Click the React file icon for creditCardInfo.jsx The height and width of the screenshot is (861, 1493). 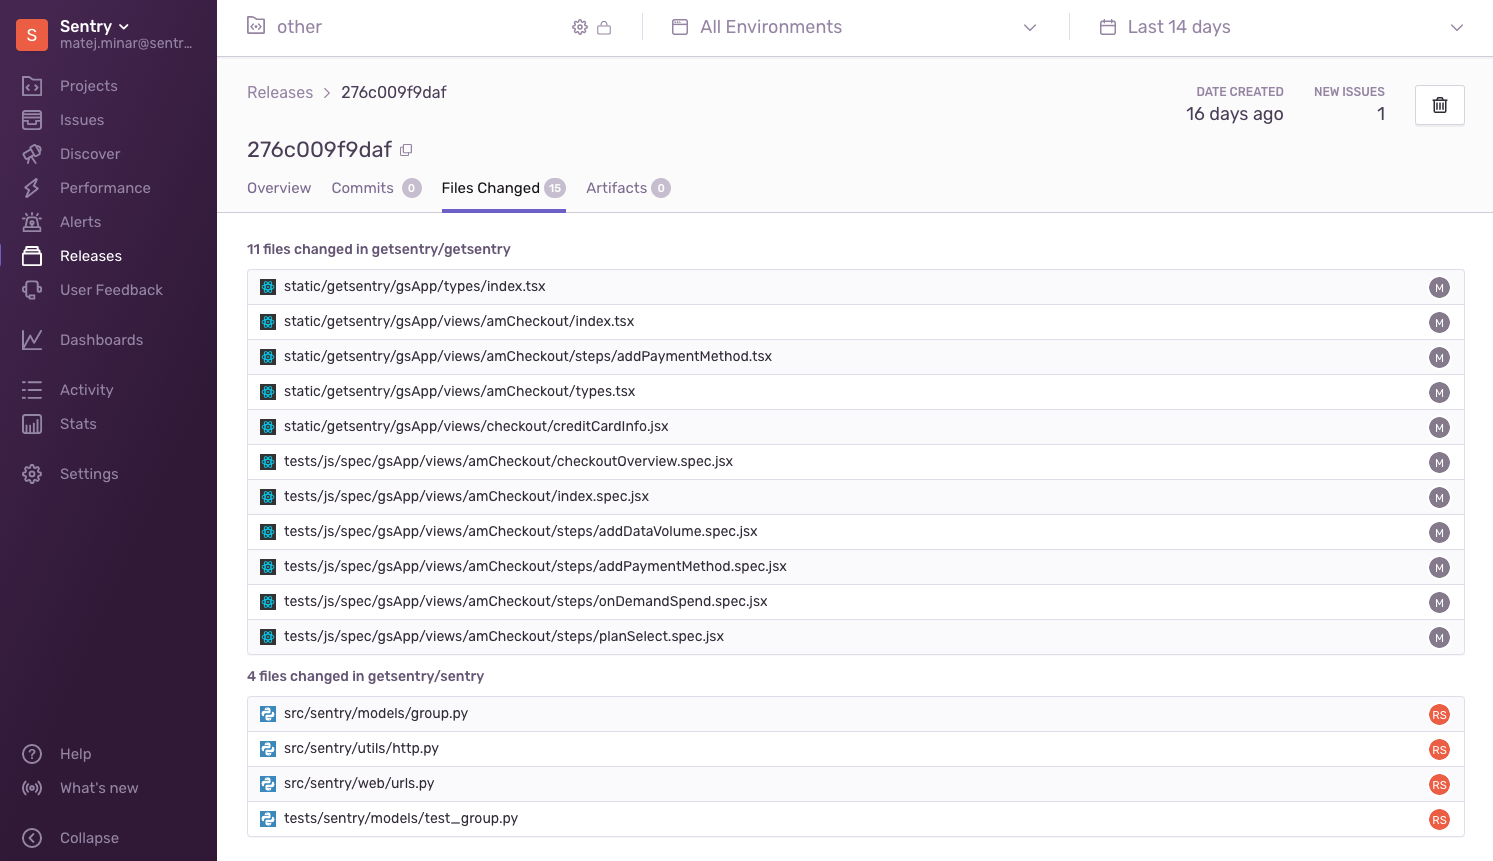pyautogui.click(x=268, y=427)
